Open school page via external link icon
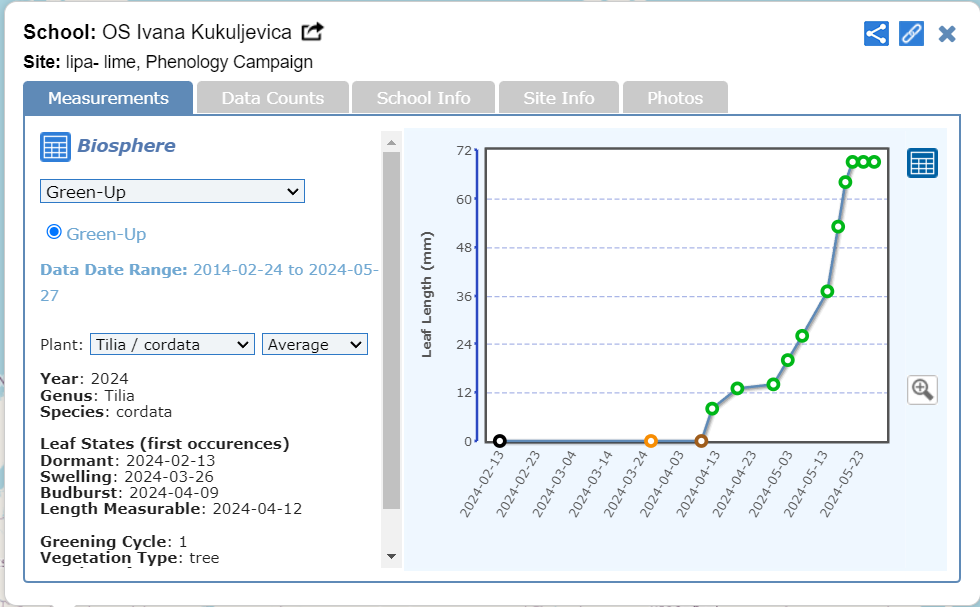980x607 pixels. (312, 32)
